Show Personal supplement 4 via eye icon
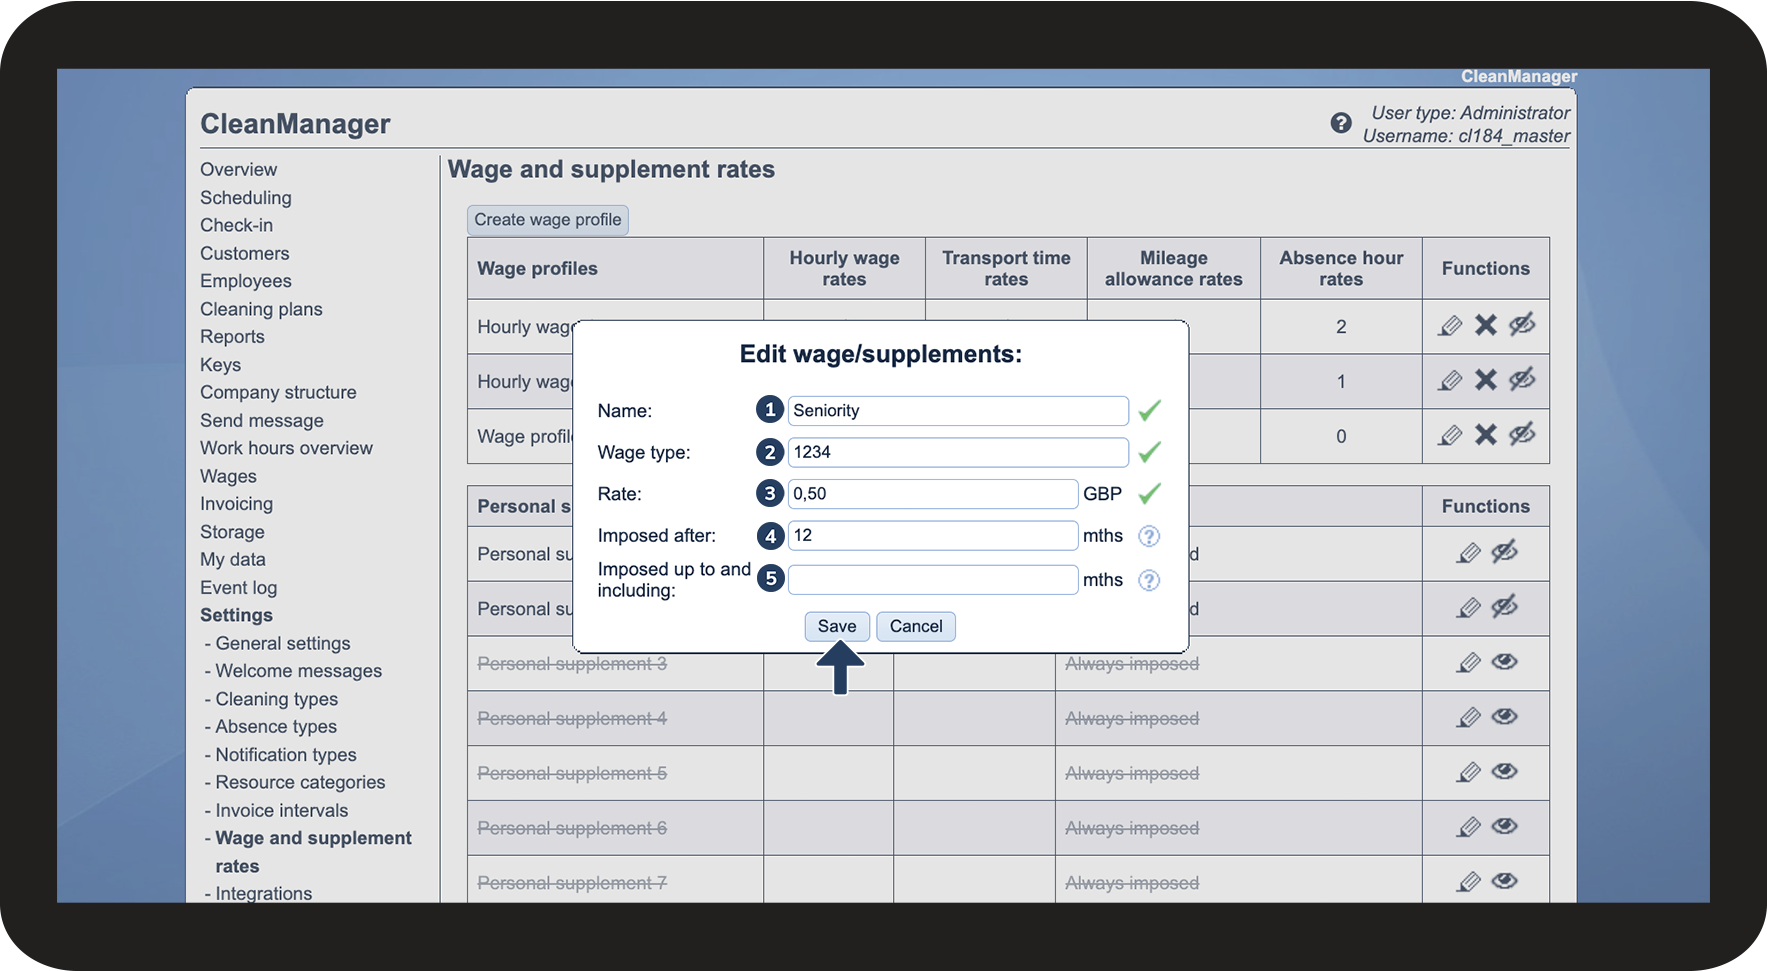The width and height of the screenshot is (1767, 971). click(x=1504, y=717)
